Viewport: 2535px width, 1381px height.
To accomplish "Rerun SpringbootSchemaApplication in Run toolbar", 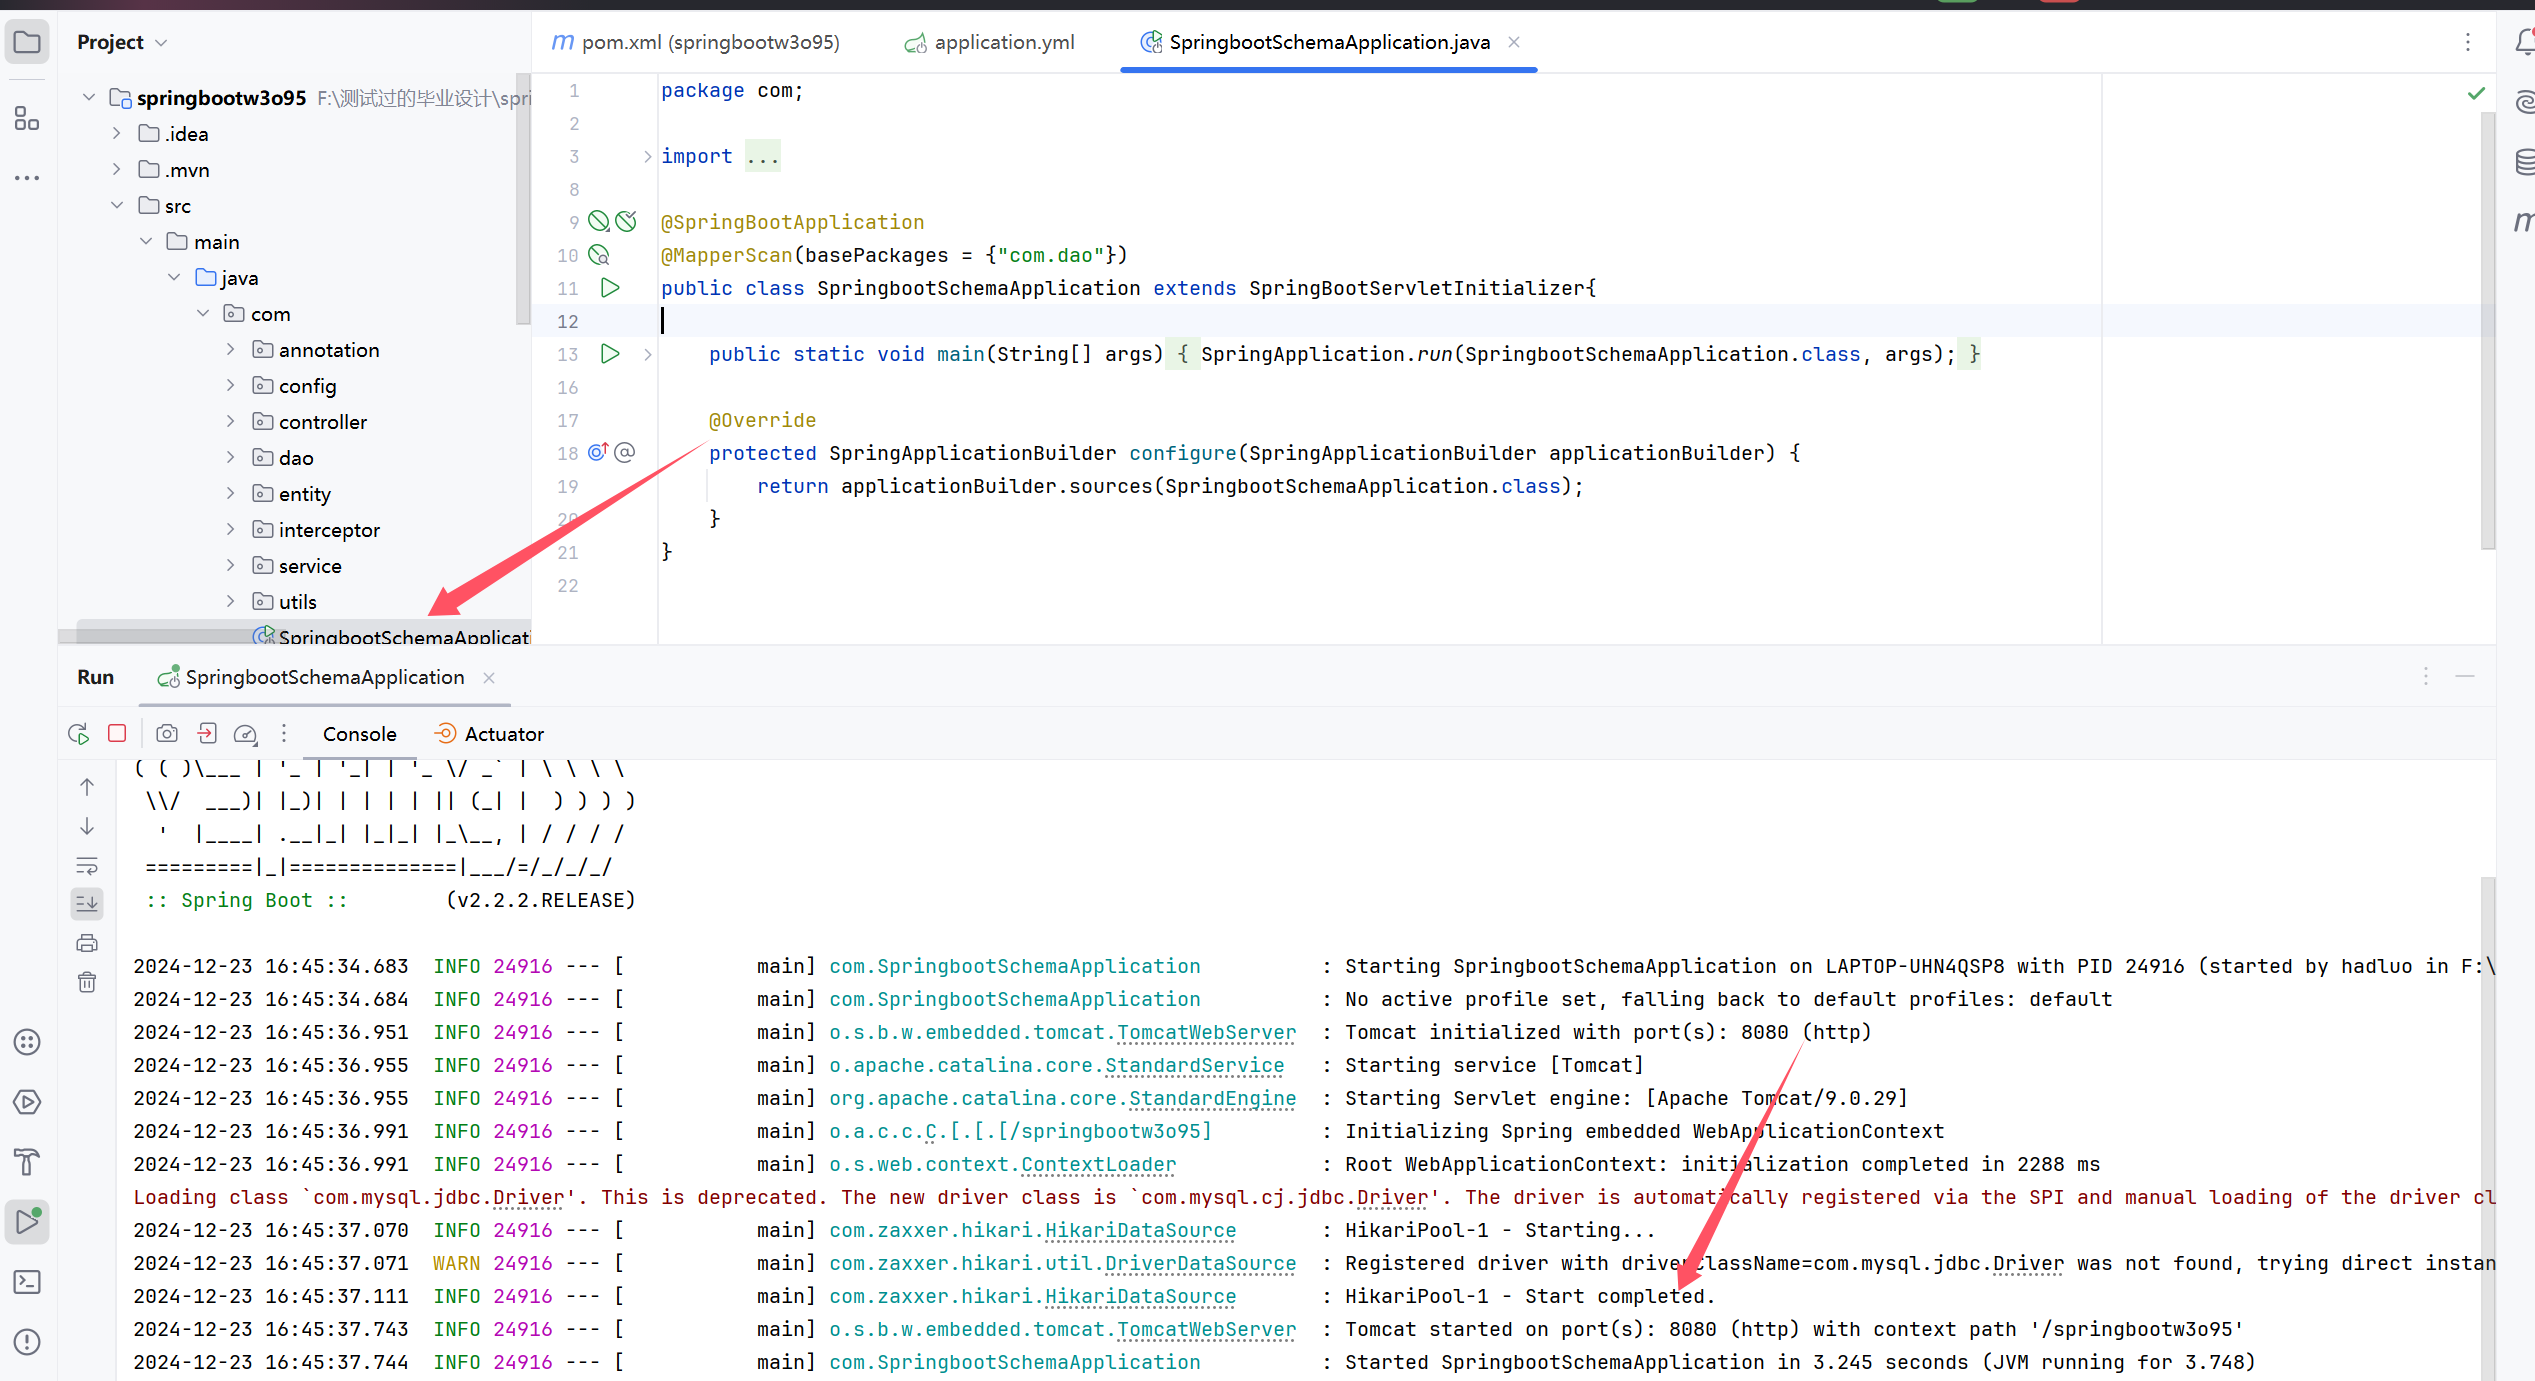I will pos(78,734).
